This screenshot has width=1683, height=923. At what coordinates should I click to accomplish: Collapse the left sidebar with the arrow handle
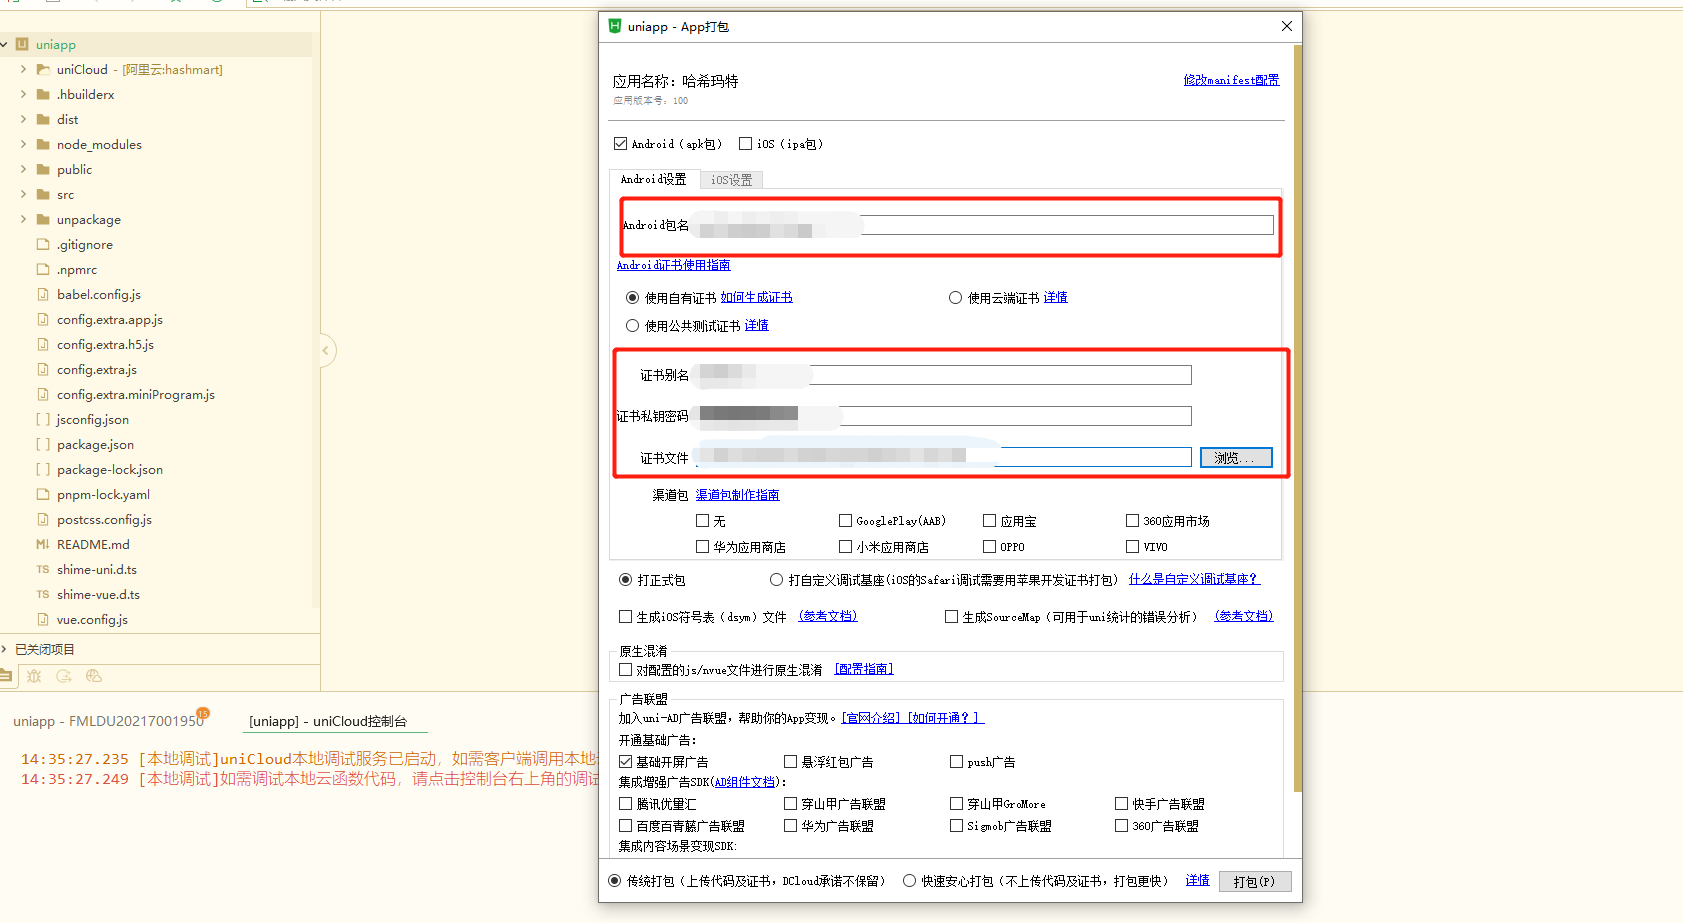(326, 350)
